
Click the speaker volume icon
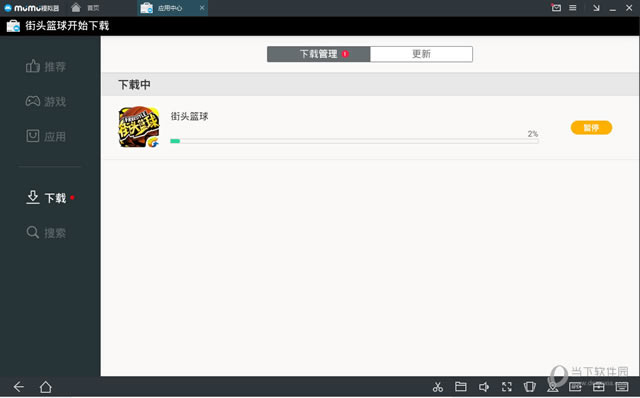(484, 387)
